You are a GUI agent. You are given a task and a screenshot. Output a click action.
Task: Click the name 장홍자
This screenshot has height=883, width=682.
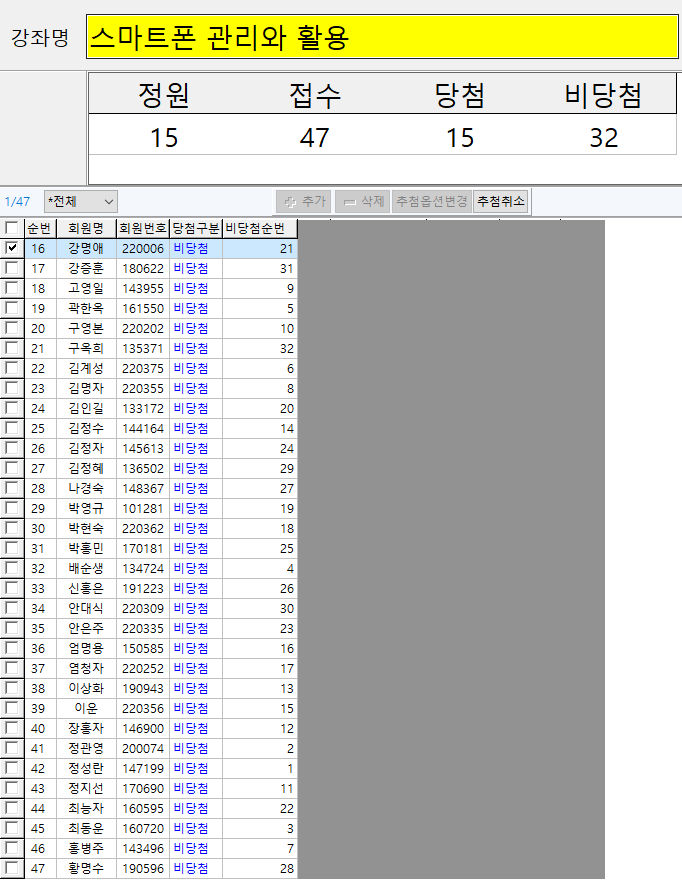[86, 728]
